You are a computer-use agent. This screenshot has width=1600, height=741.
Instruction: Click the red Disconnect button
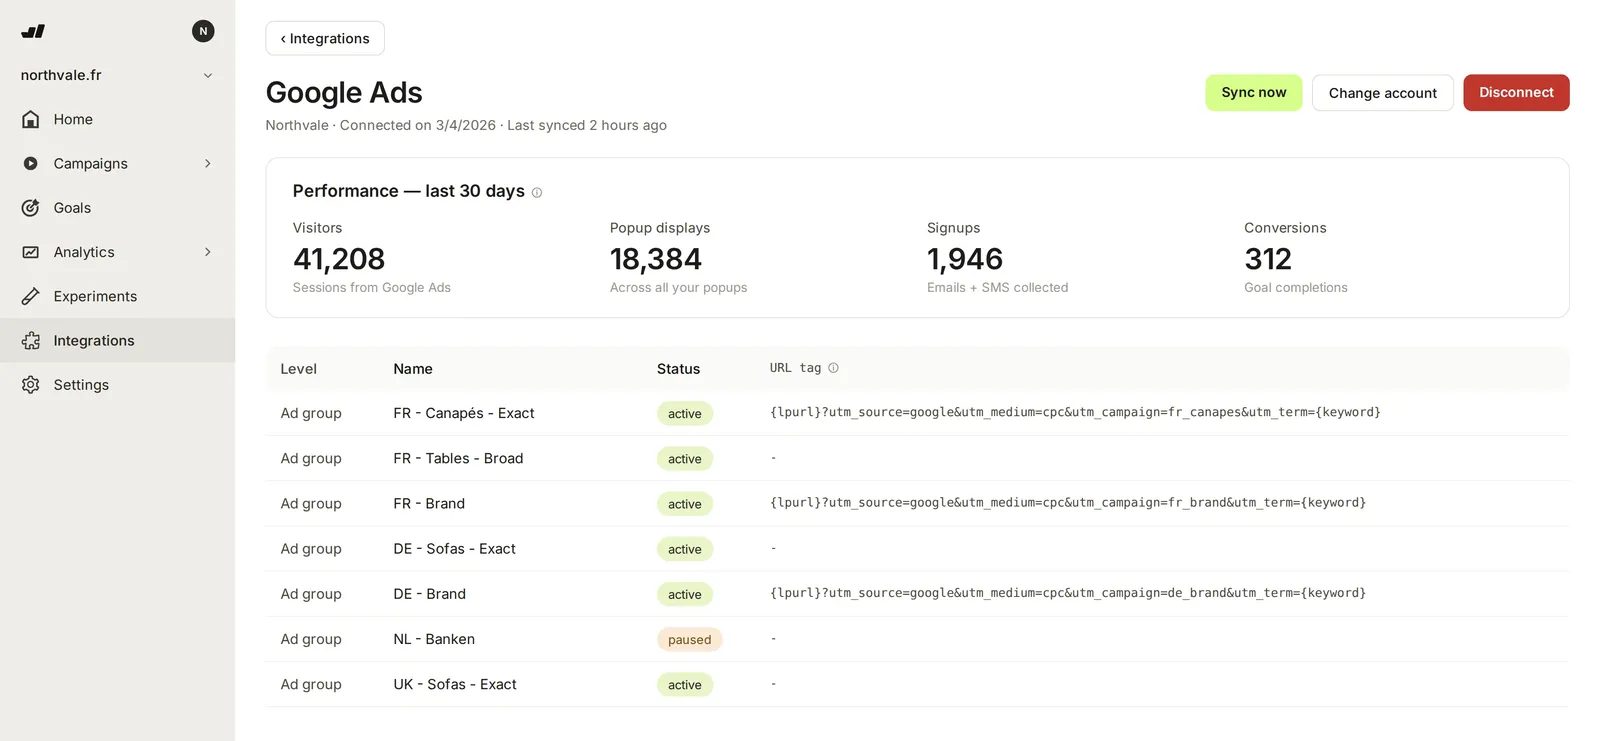[x=1516, y=92]
